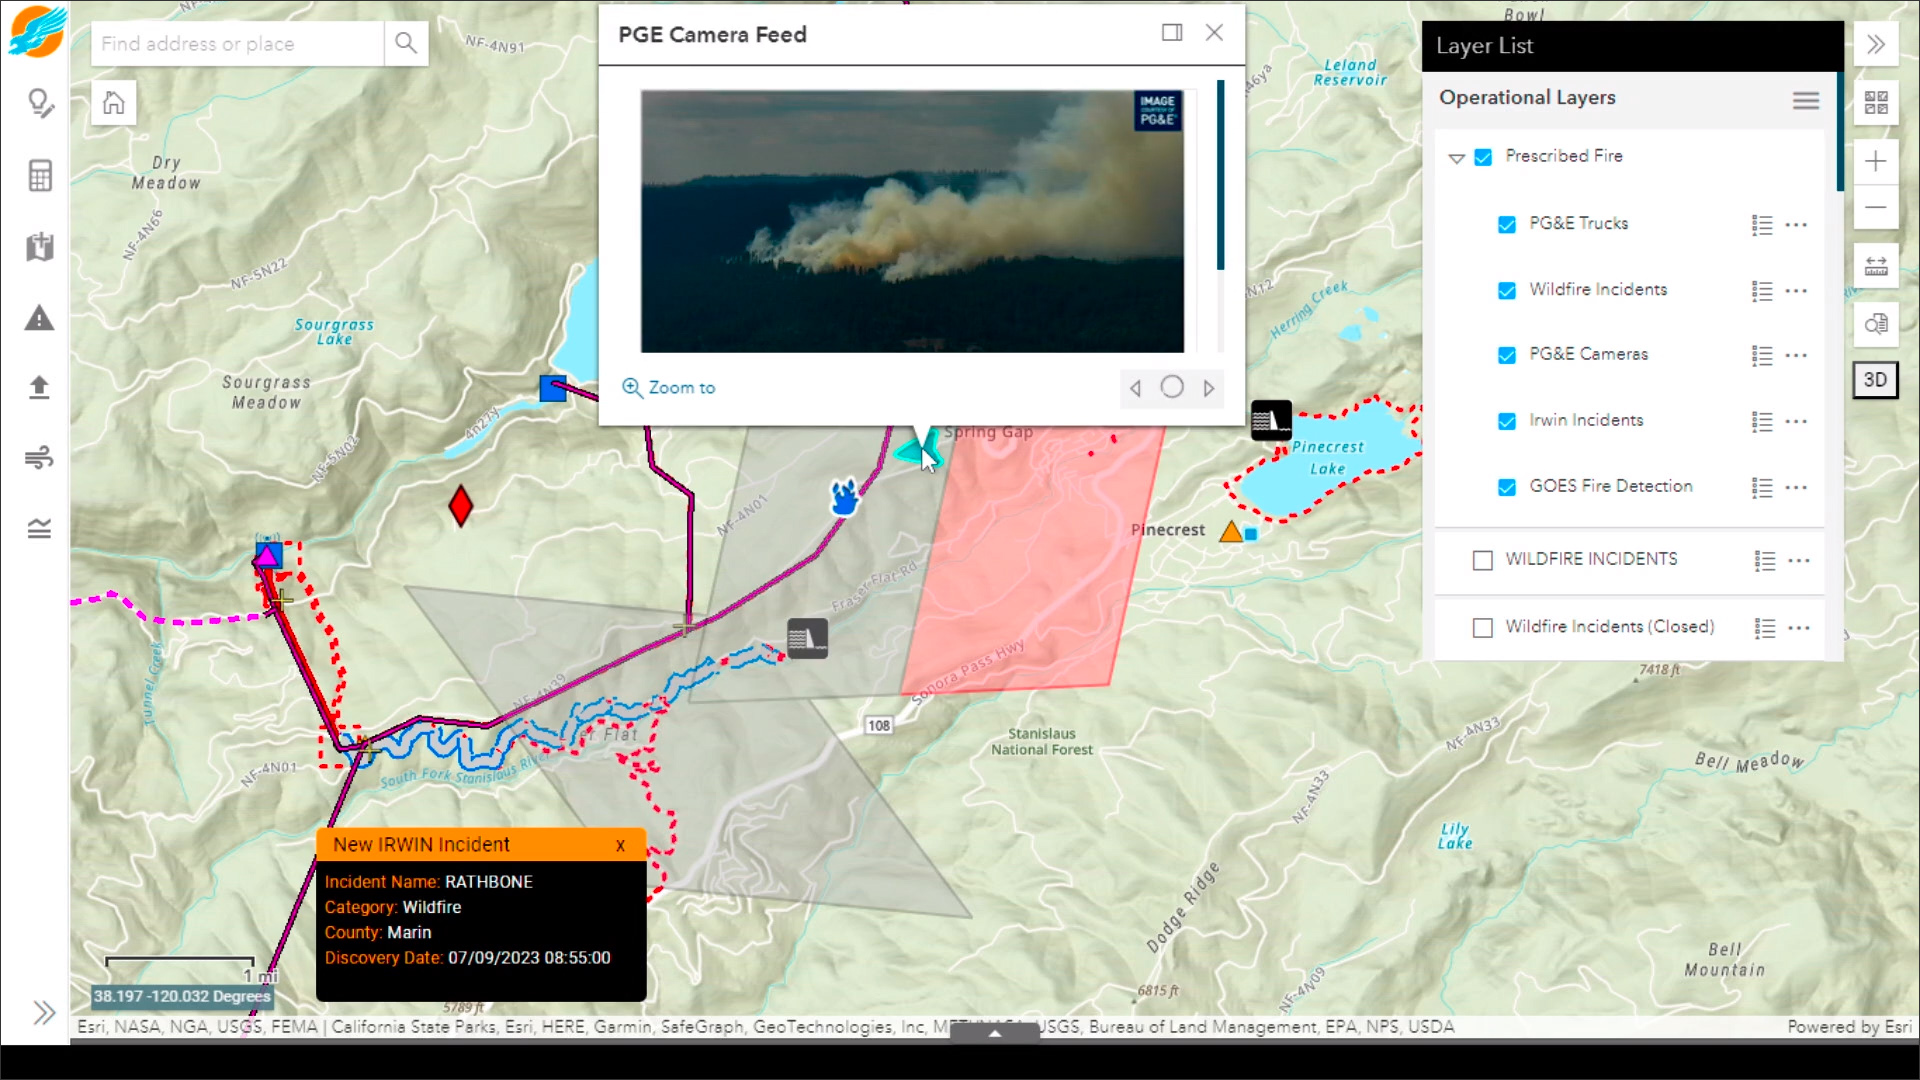Show legend for WILDFIRE INCIDENTS layer
1920x1080 pixels.
(1764, 561)
